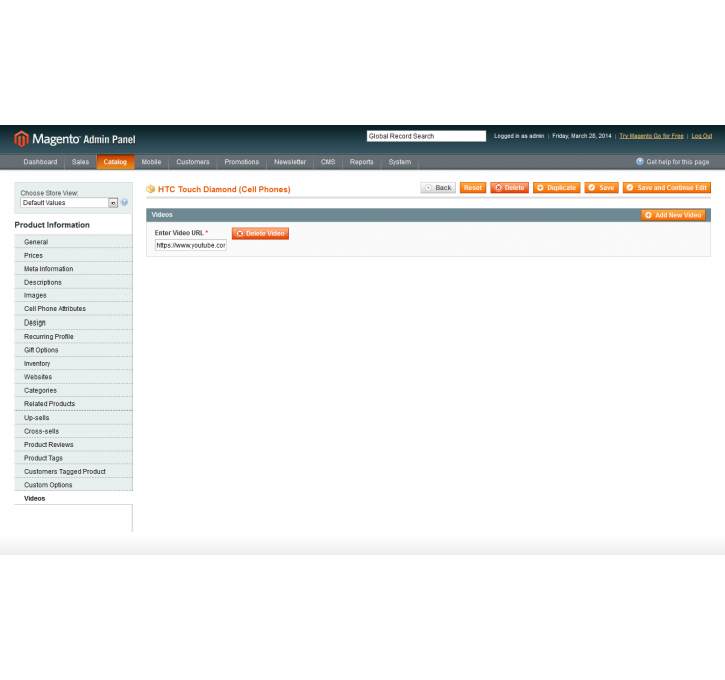725x680 pixels.
Task: Open the Dashboard menu
Action: (40, 162)
